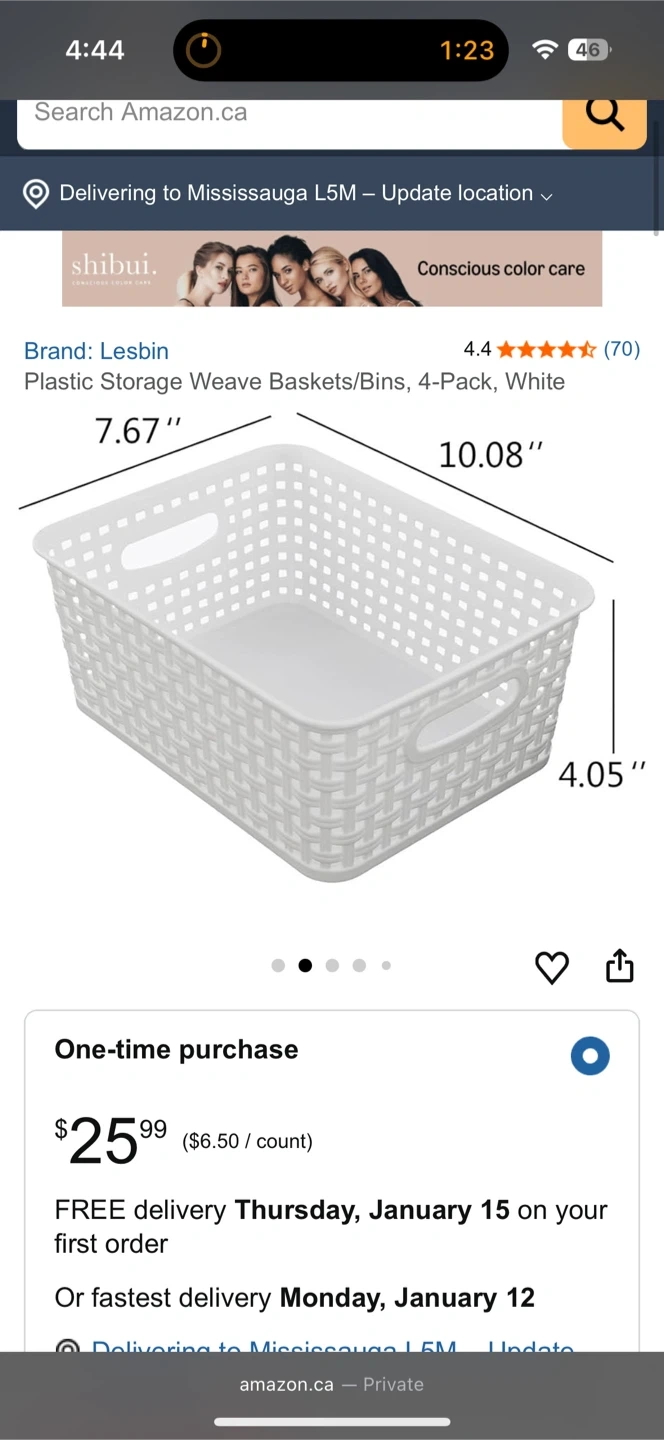The width and height of the screenshot is (664, 1440).
Task: Jump to third image pagination dot
Action: [x=332, y=966]
